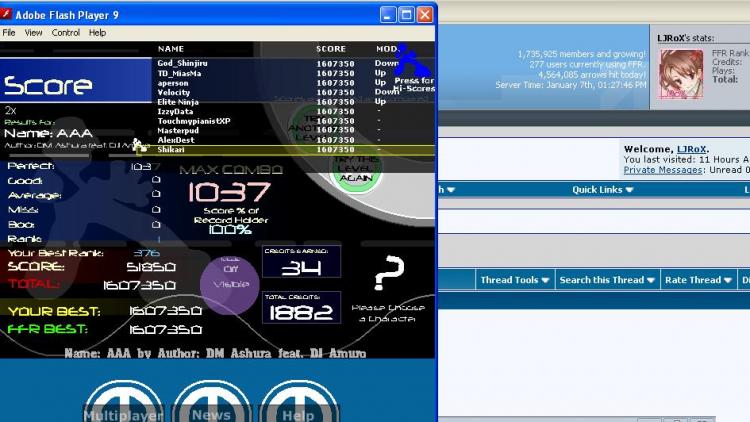Maximize the Adobe Flash Player window

click(x=406, y=15)
